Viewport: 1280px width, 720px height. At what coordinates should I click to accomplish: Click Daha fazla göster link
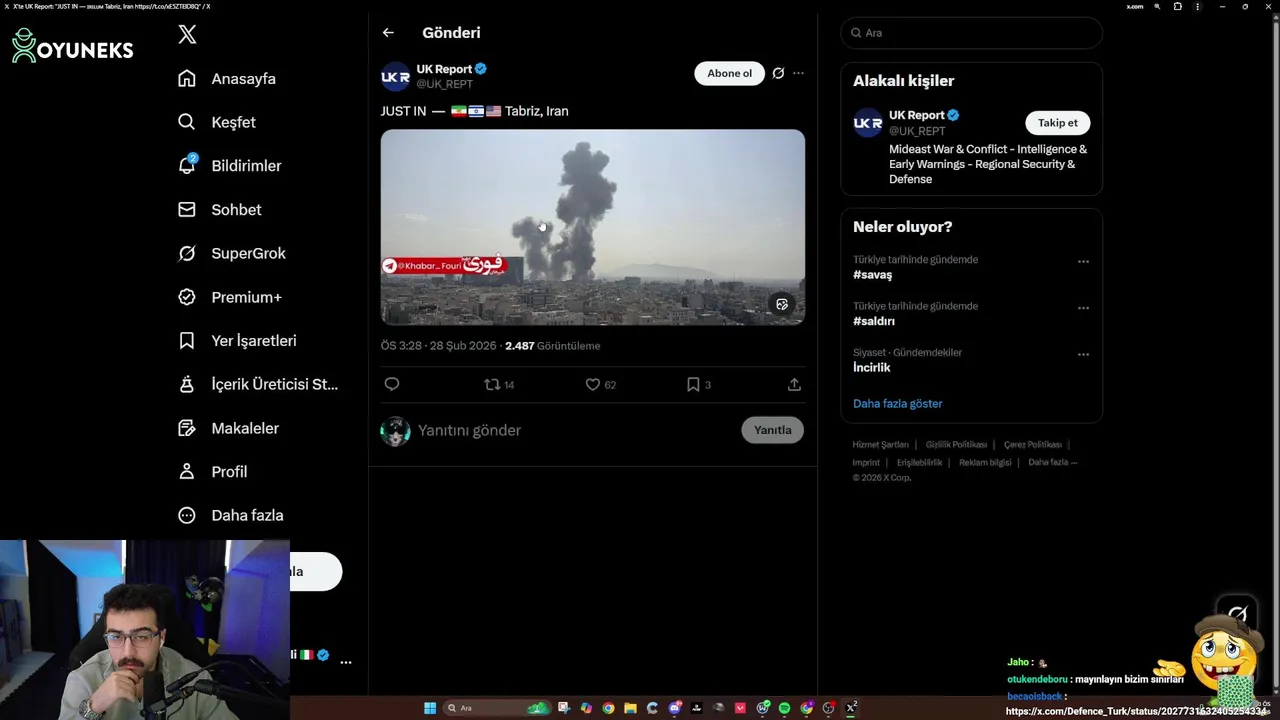tap(897, 404)
